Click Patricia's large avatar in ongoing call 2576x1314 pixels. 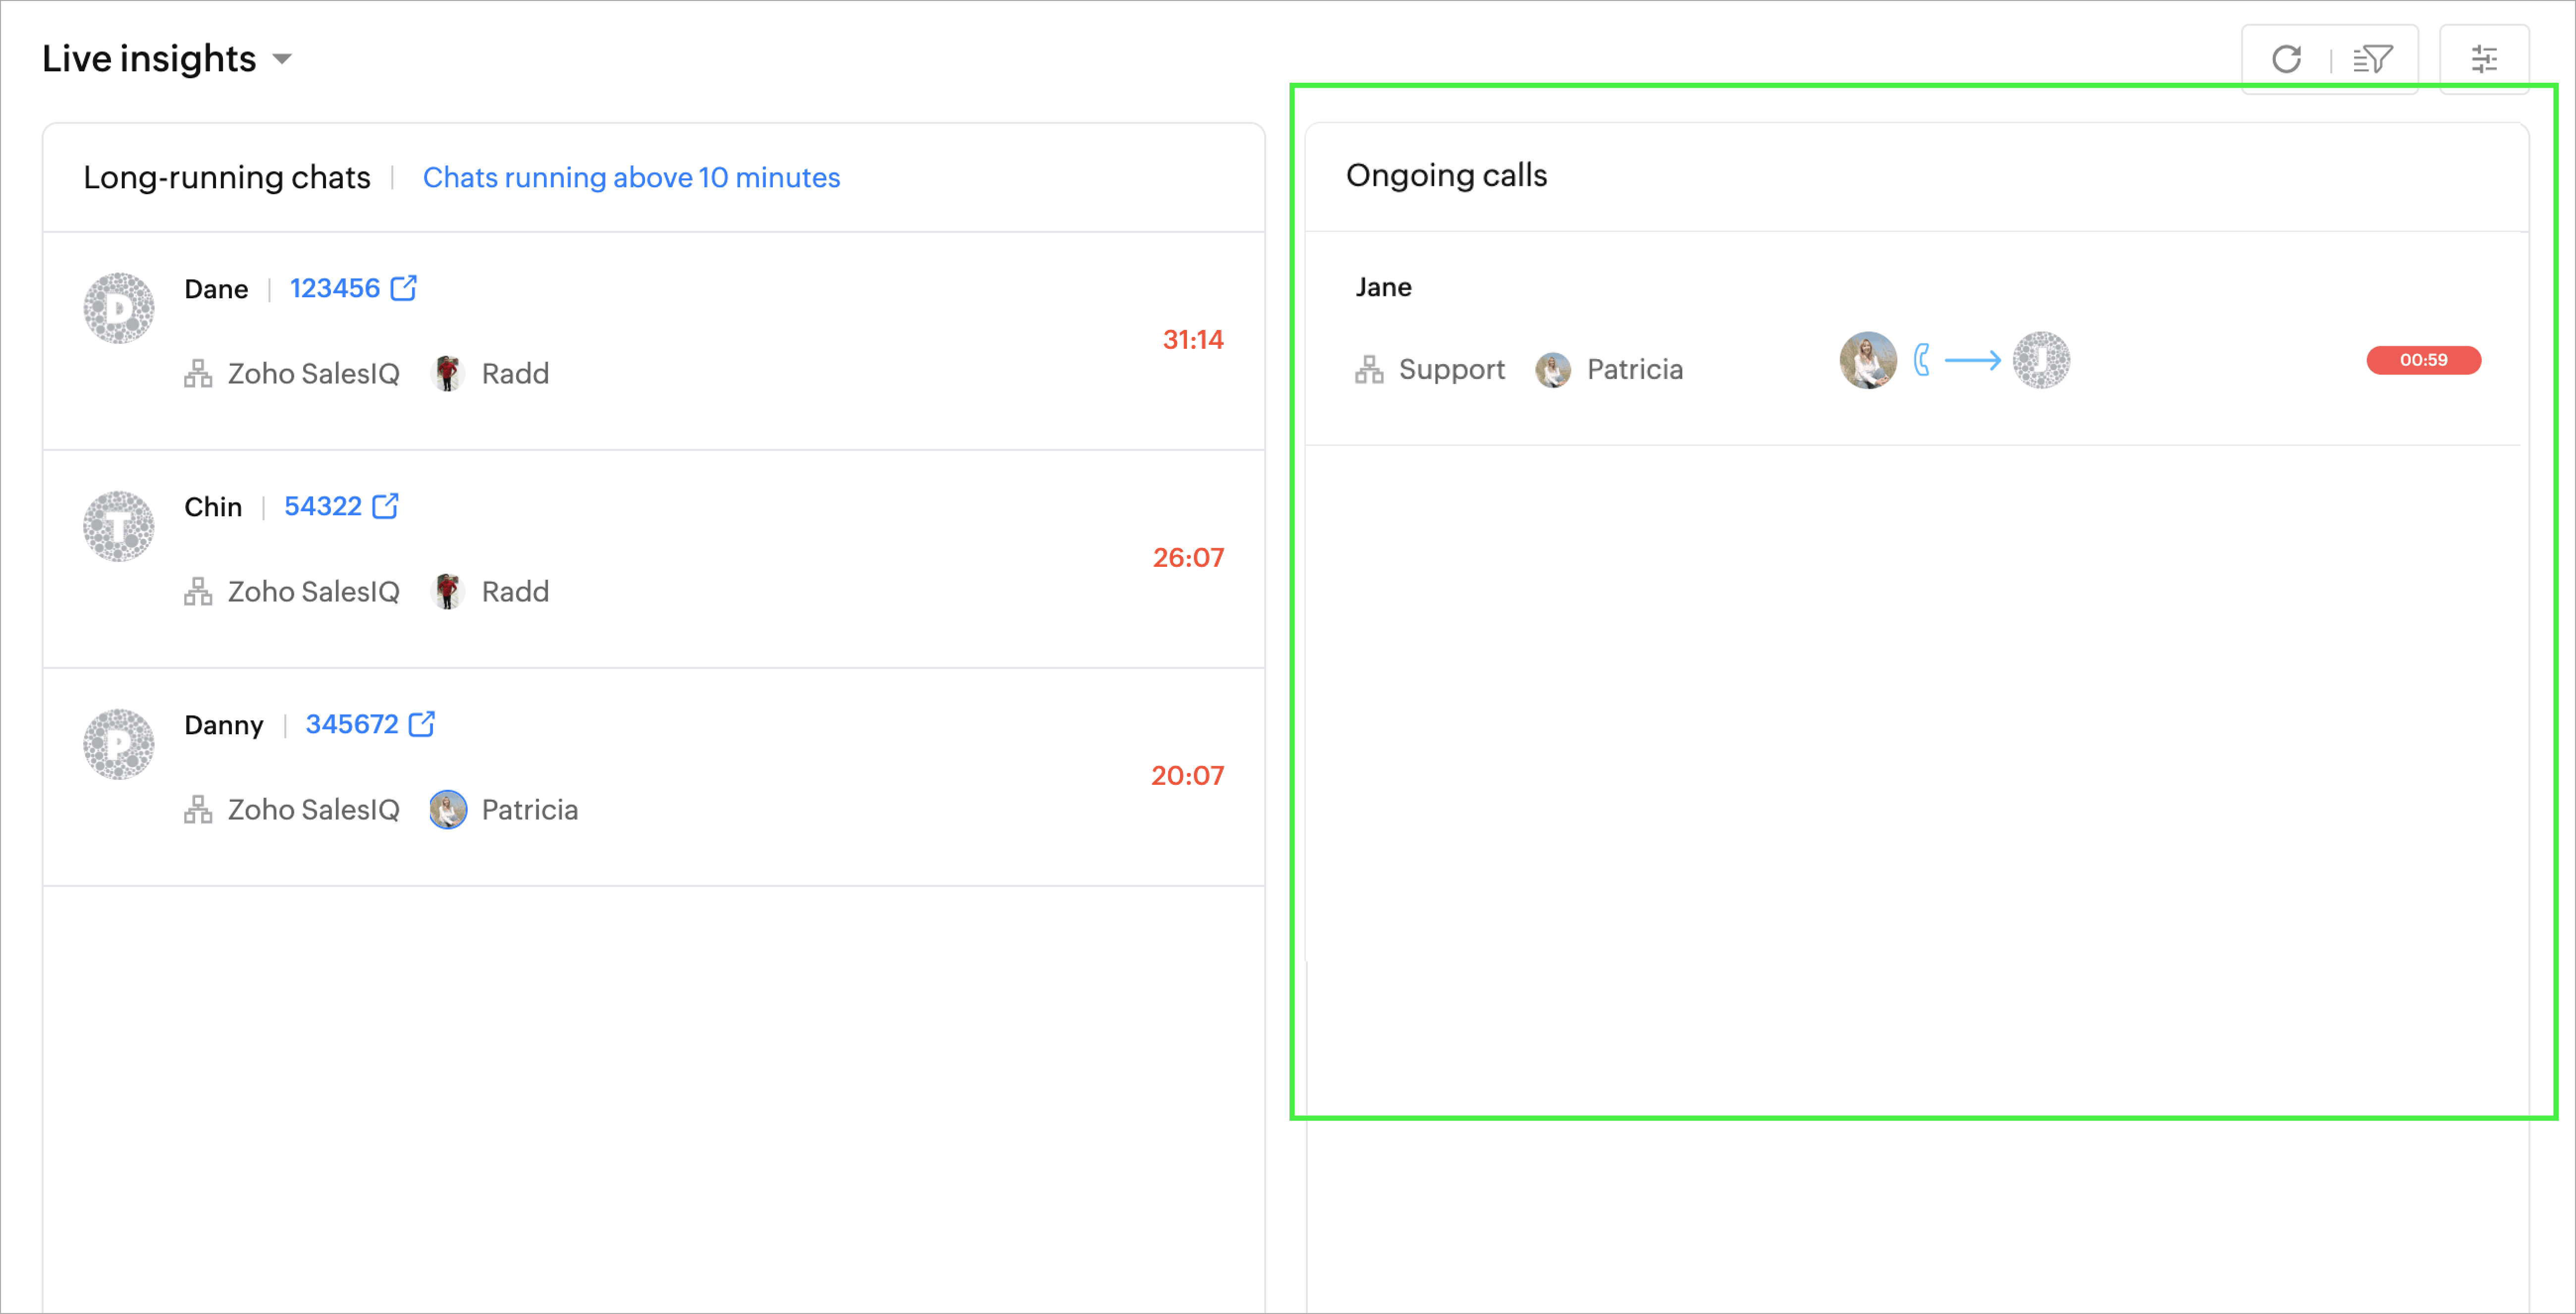[x=1867, y=360]
